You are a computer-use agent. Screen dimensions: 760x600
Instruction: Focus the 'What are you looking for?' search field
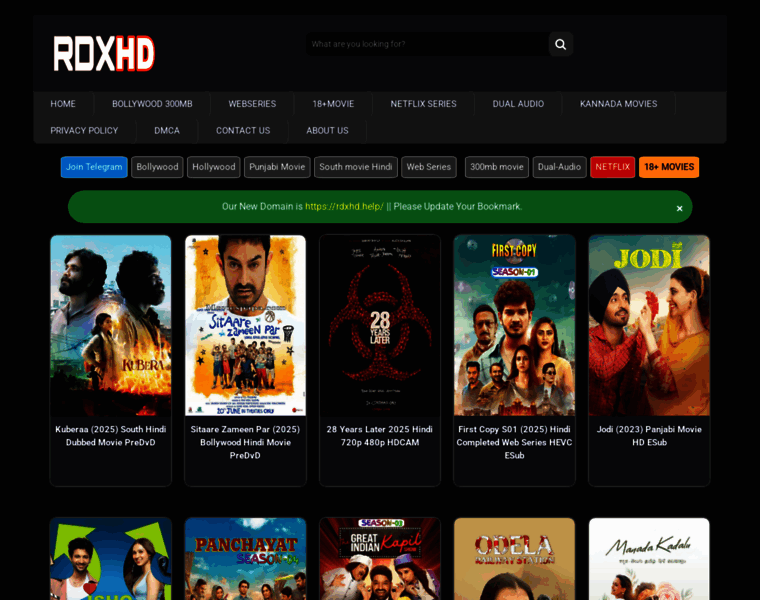tap(428, 44)
